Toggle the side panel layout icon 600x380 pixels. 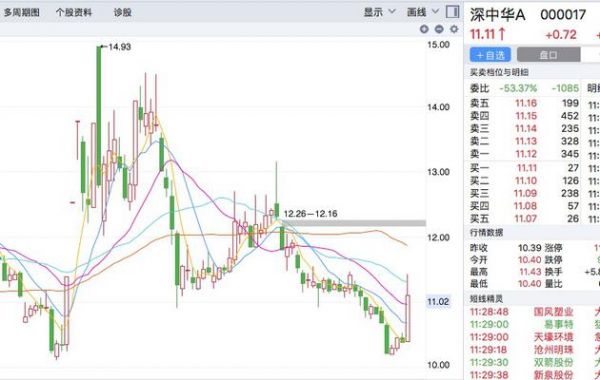[x=453, y=12]
